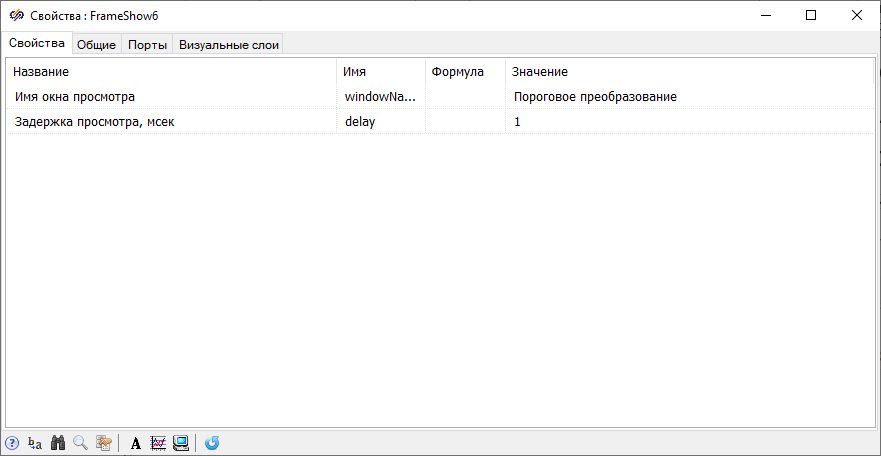Viewport: 881px width, 456px height.
Task: Click the binoculars find icon
Action: pos(58,443)
